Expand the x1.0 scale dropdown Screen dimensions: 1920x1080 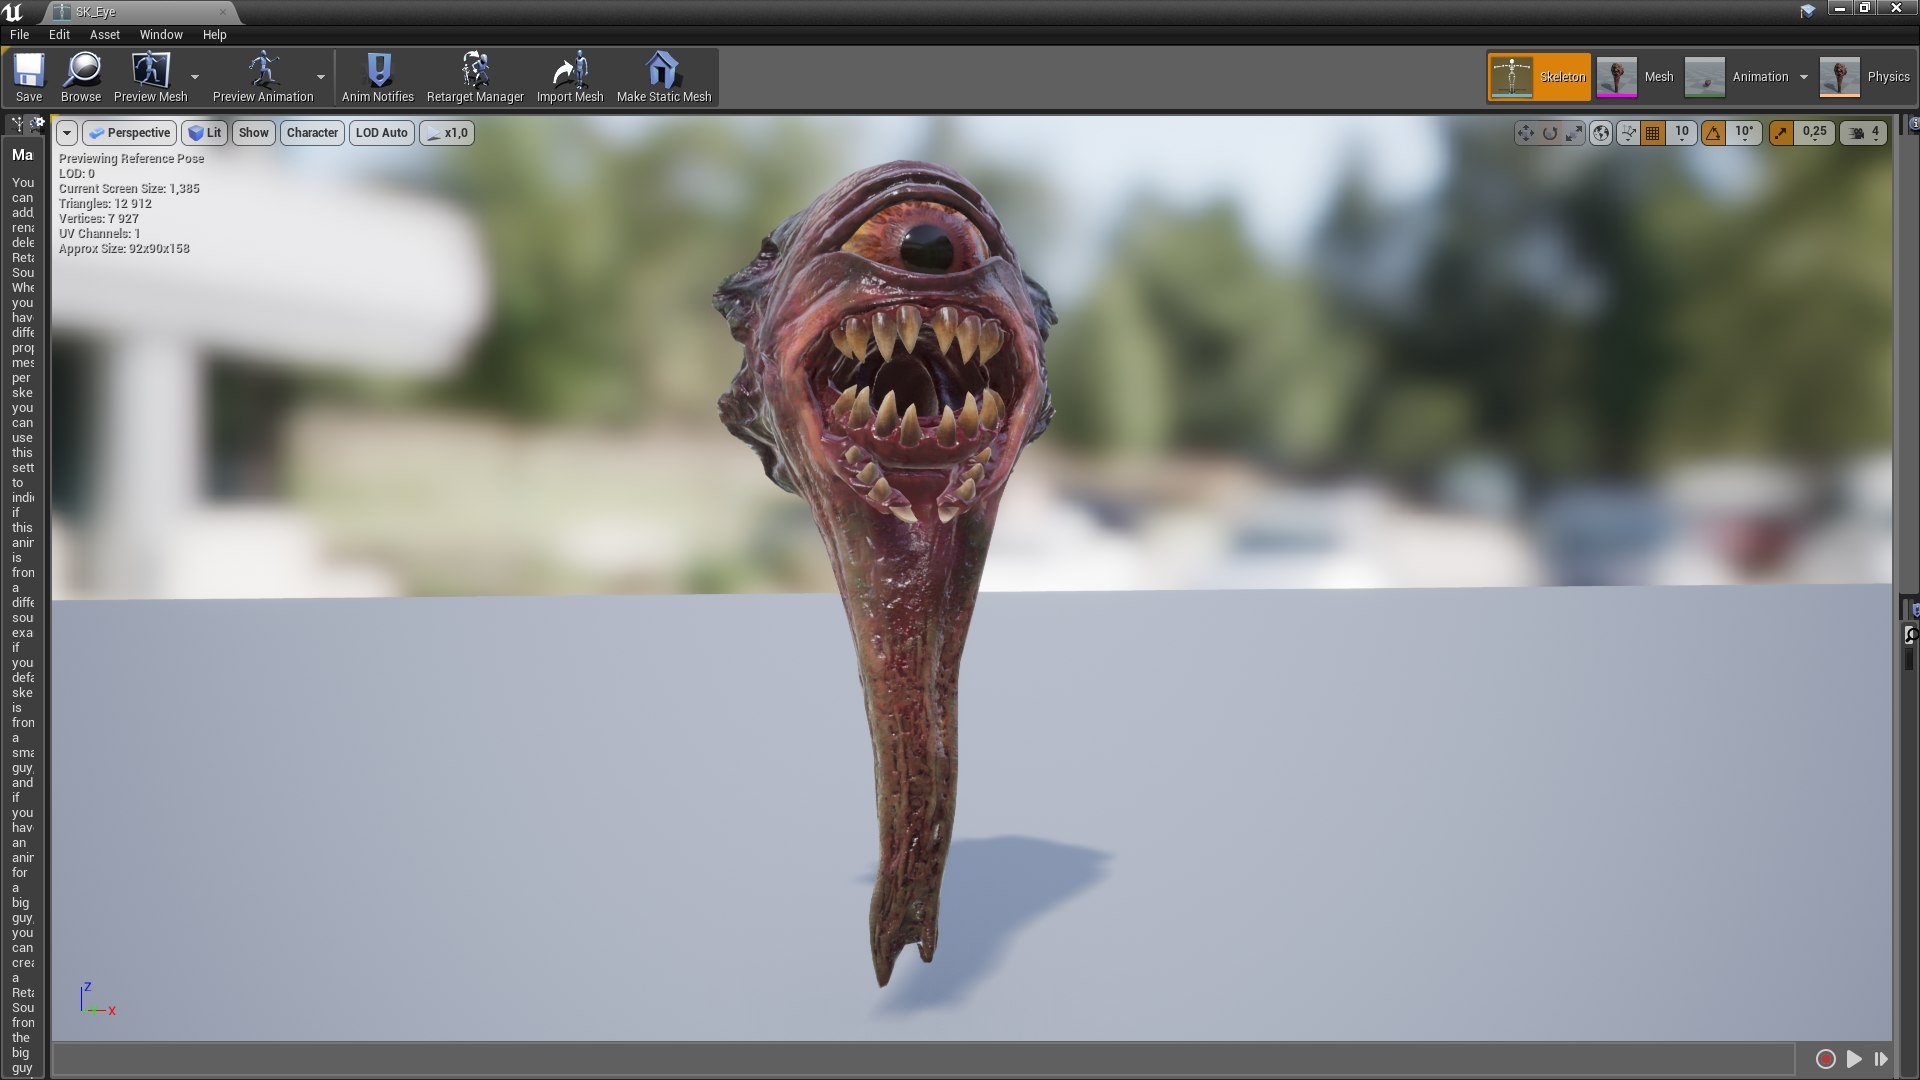447,132
